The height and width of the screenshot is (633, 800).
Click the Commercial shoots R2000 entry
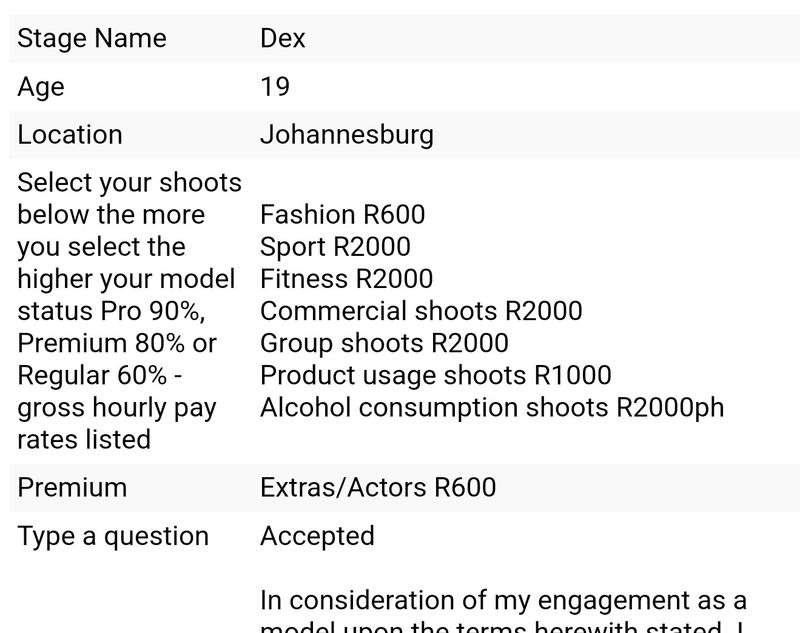pyautogui.click(x=421, y=311)
